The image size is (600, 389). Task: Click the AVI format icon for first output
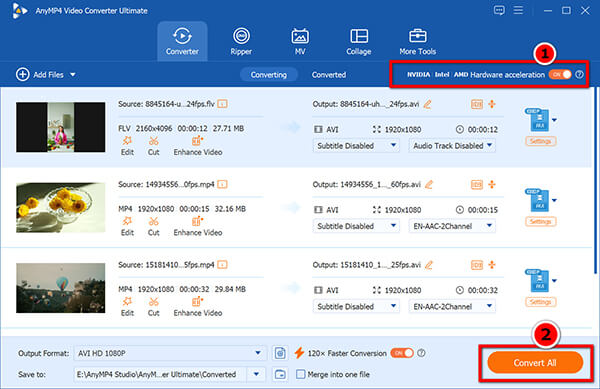tap(539, 120)
